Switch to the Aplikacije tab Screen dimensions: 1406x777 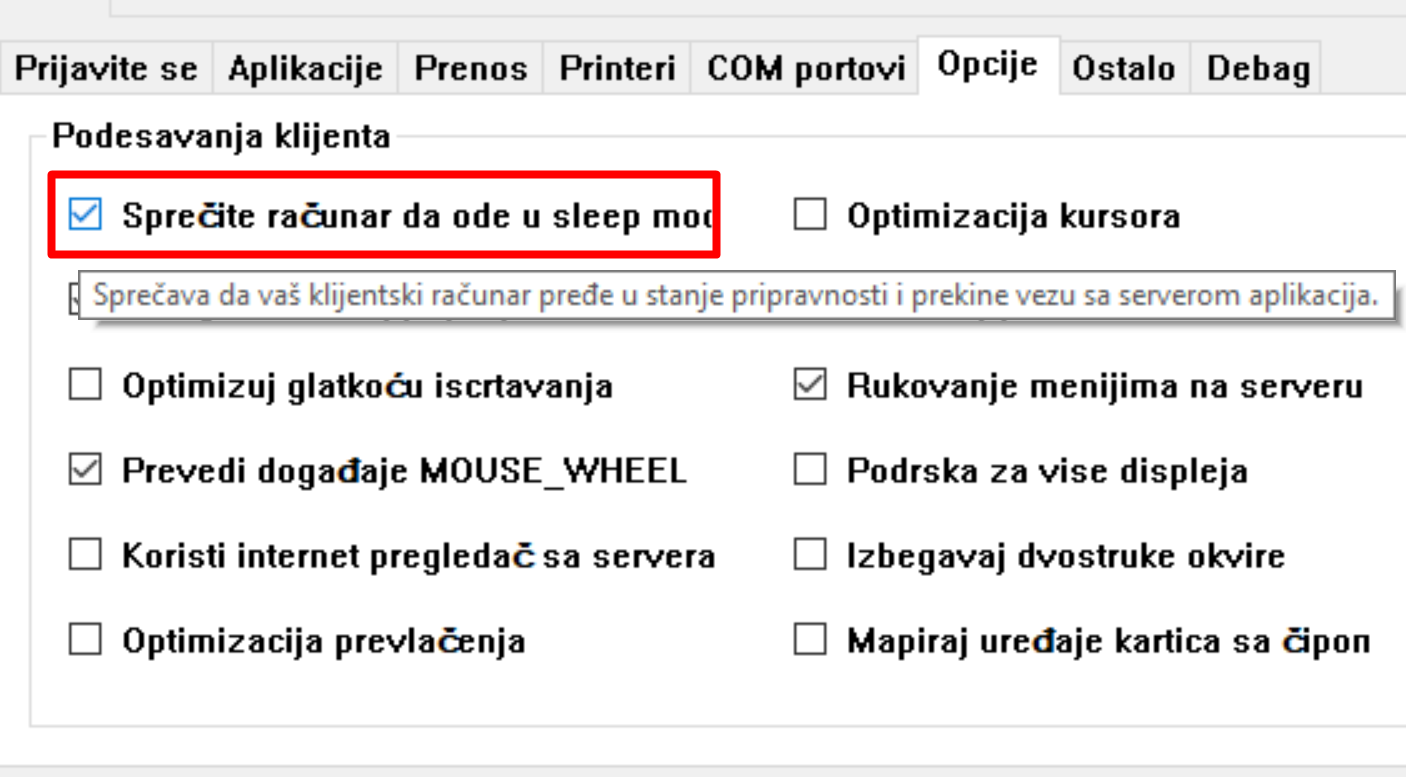click(x=305, y=69)
